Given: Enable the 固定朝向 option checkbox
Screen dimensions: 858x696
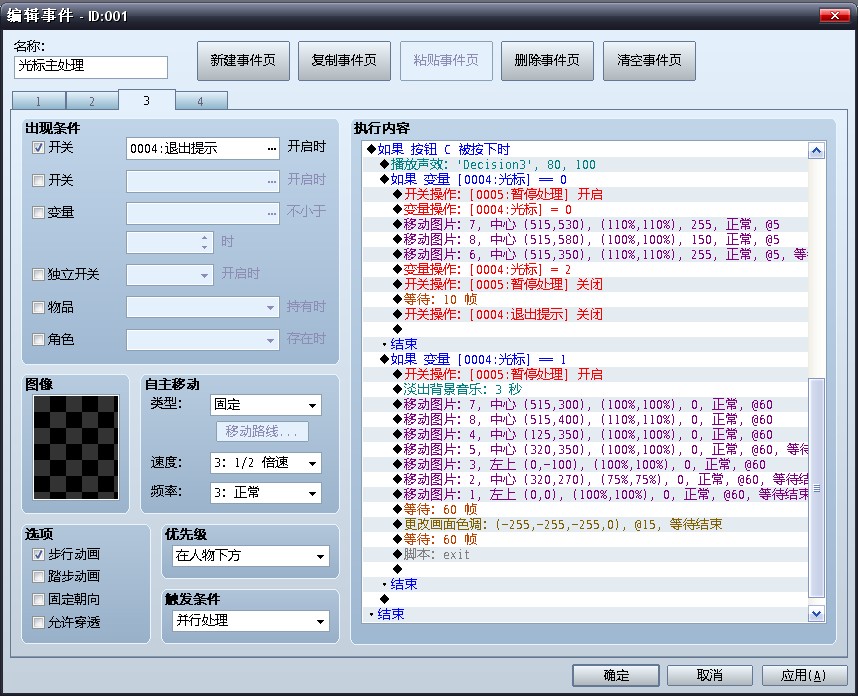Looking at the screenshot, I should click(38, 600).
